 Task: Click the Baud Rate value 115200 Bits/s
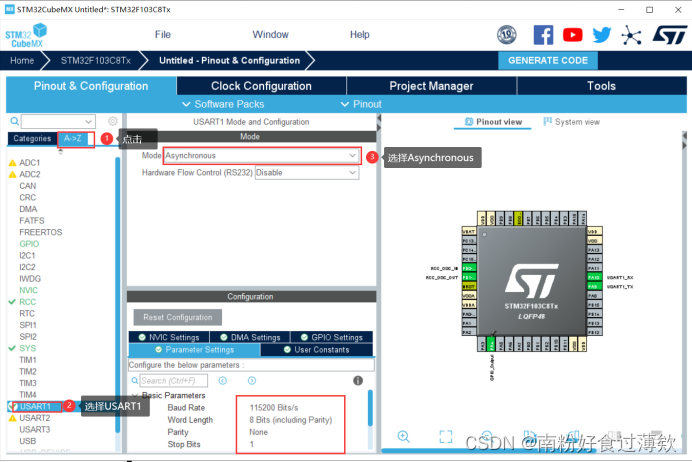274,407
